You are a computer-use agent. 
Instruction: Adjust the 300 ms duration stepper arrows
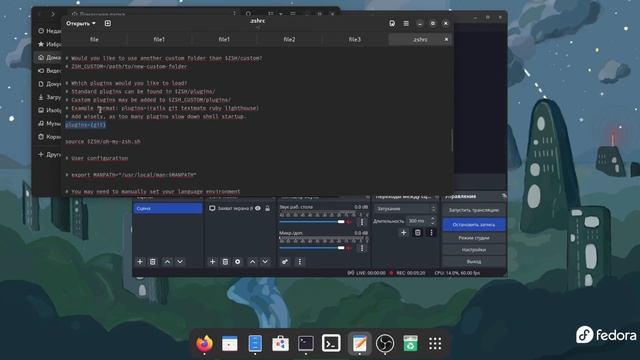point(433,221)
